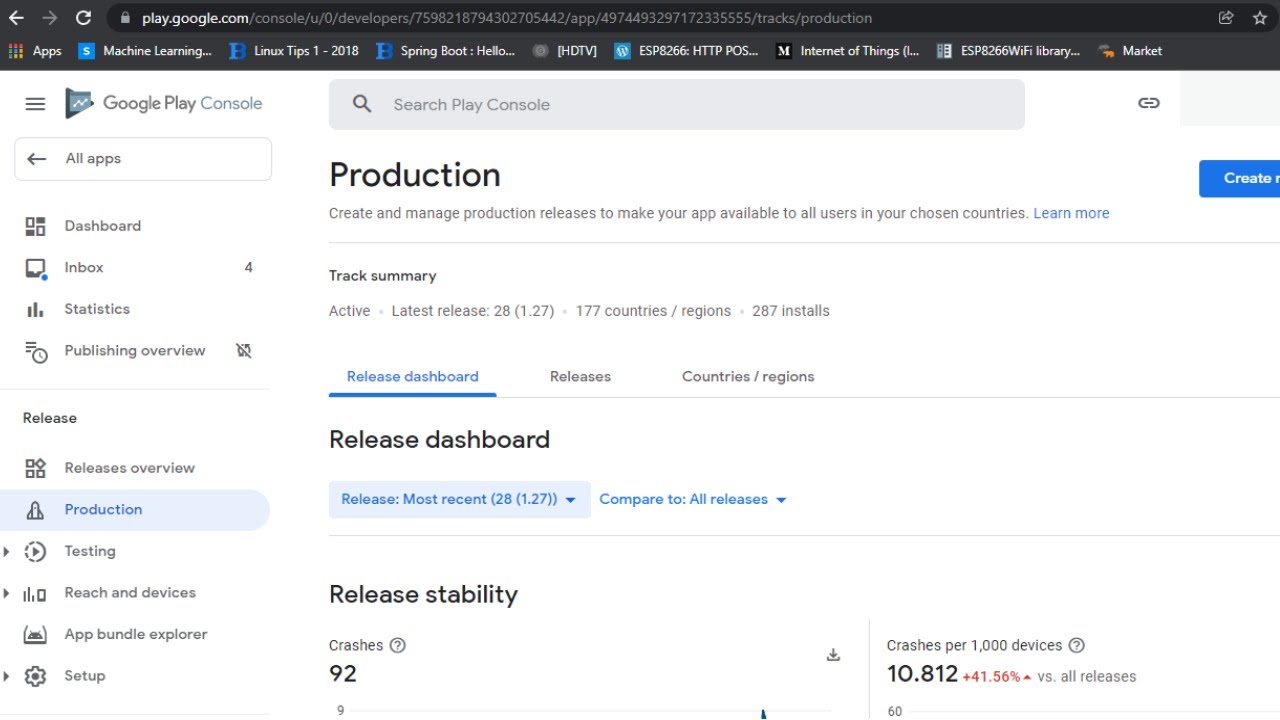This screenshot has width=1280, height=720.
Task: Open the Internet of Things bookmark
Action: 848,51
